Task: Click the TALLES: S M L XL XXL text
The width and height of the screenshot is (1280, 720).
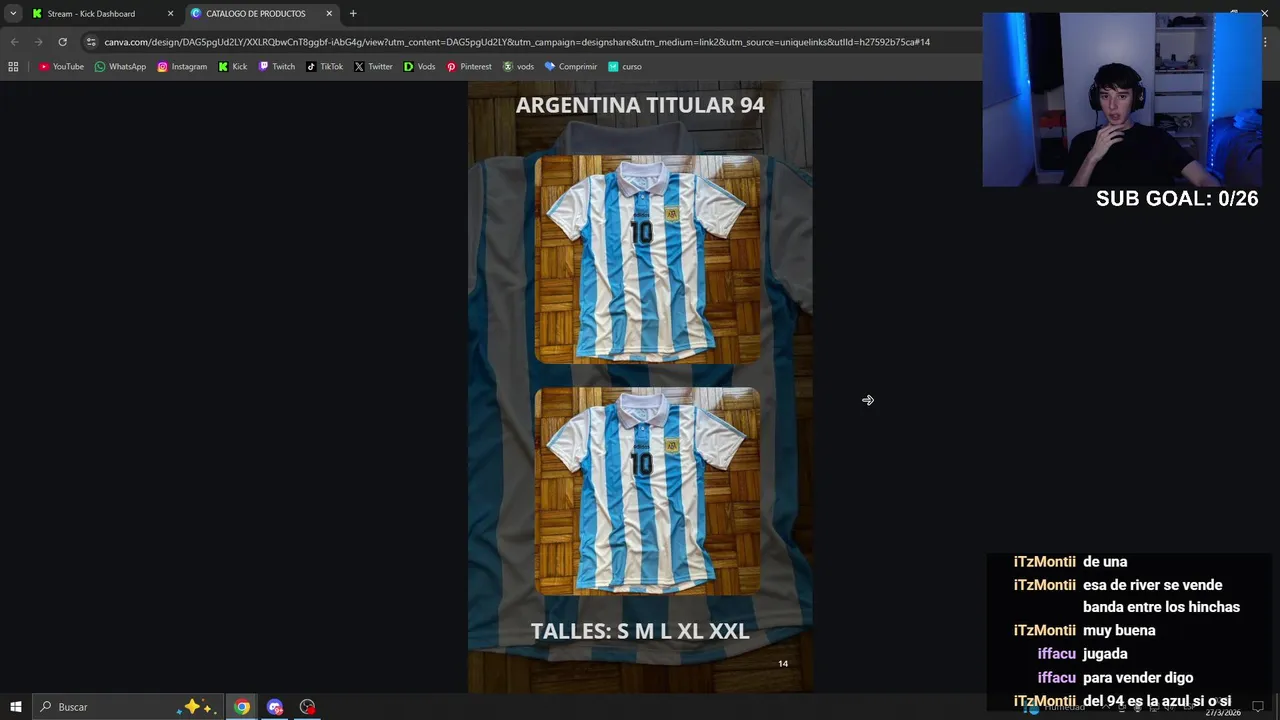Action: click(640, 631)
